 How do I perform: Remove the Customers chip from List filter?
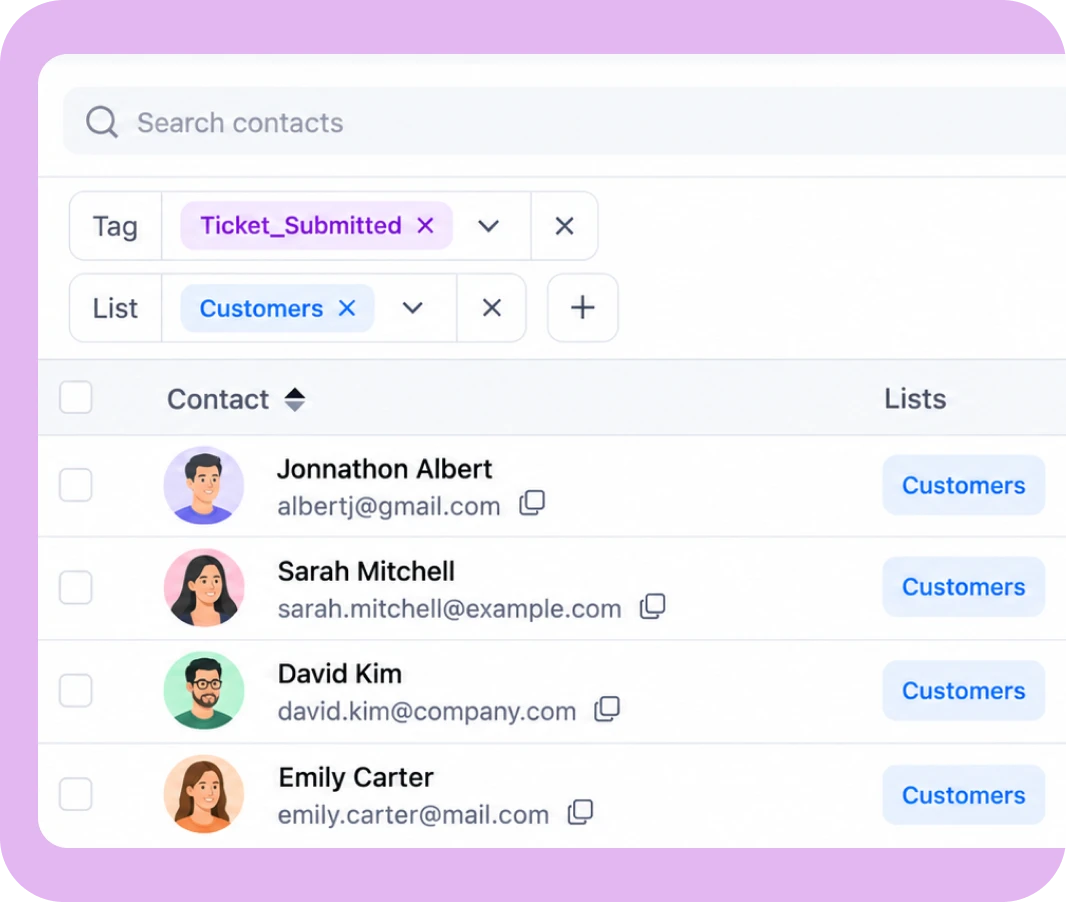click(347, 308)
